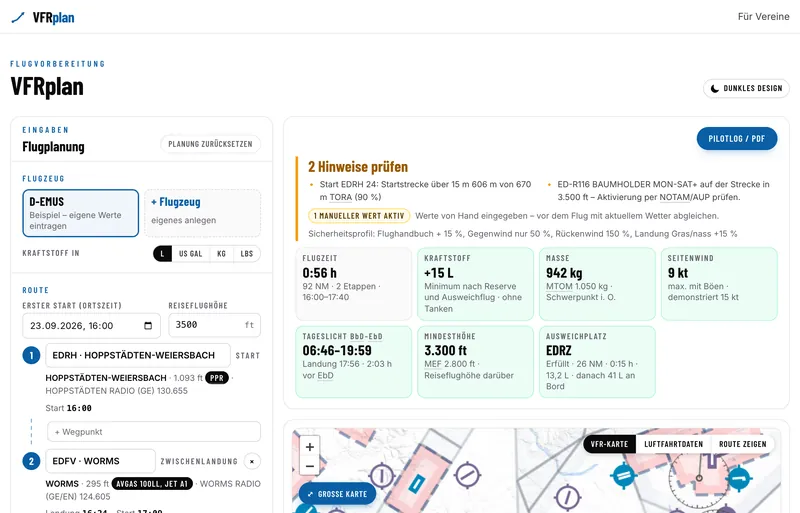The image size is (800, 513).
Task: Open calendar picker in start date field
Action: pyautogui.click(x=148, y=326)
